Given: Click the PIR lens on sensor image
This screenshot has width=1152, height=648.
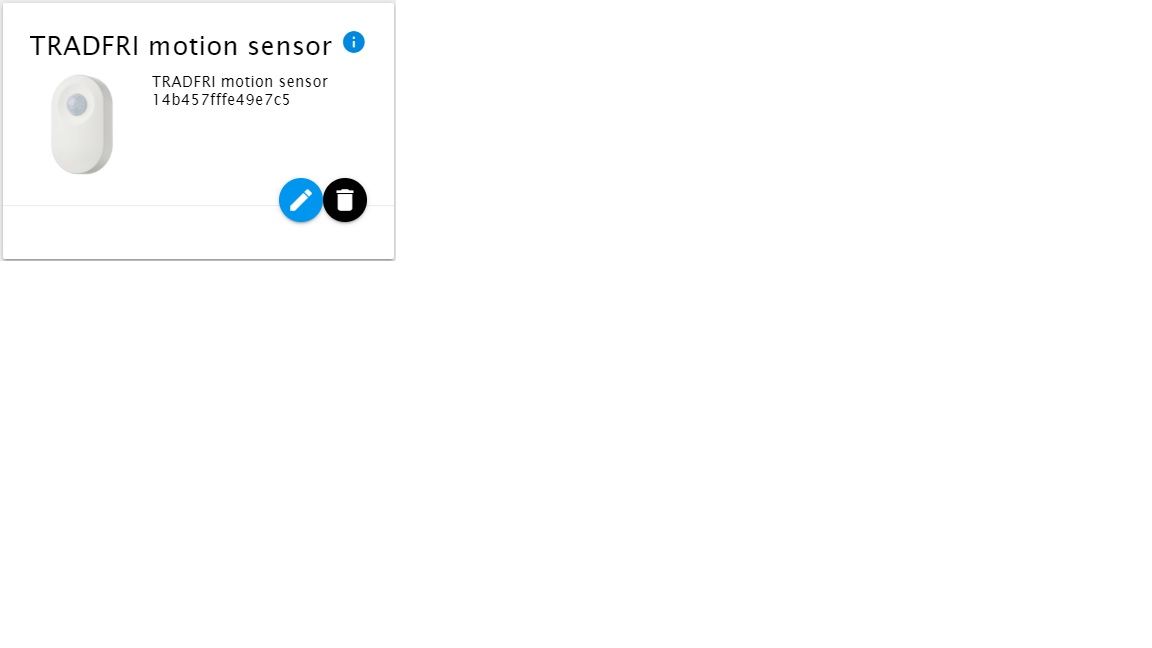Looking at the screenshot, I should (x=77, y=104).
